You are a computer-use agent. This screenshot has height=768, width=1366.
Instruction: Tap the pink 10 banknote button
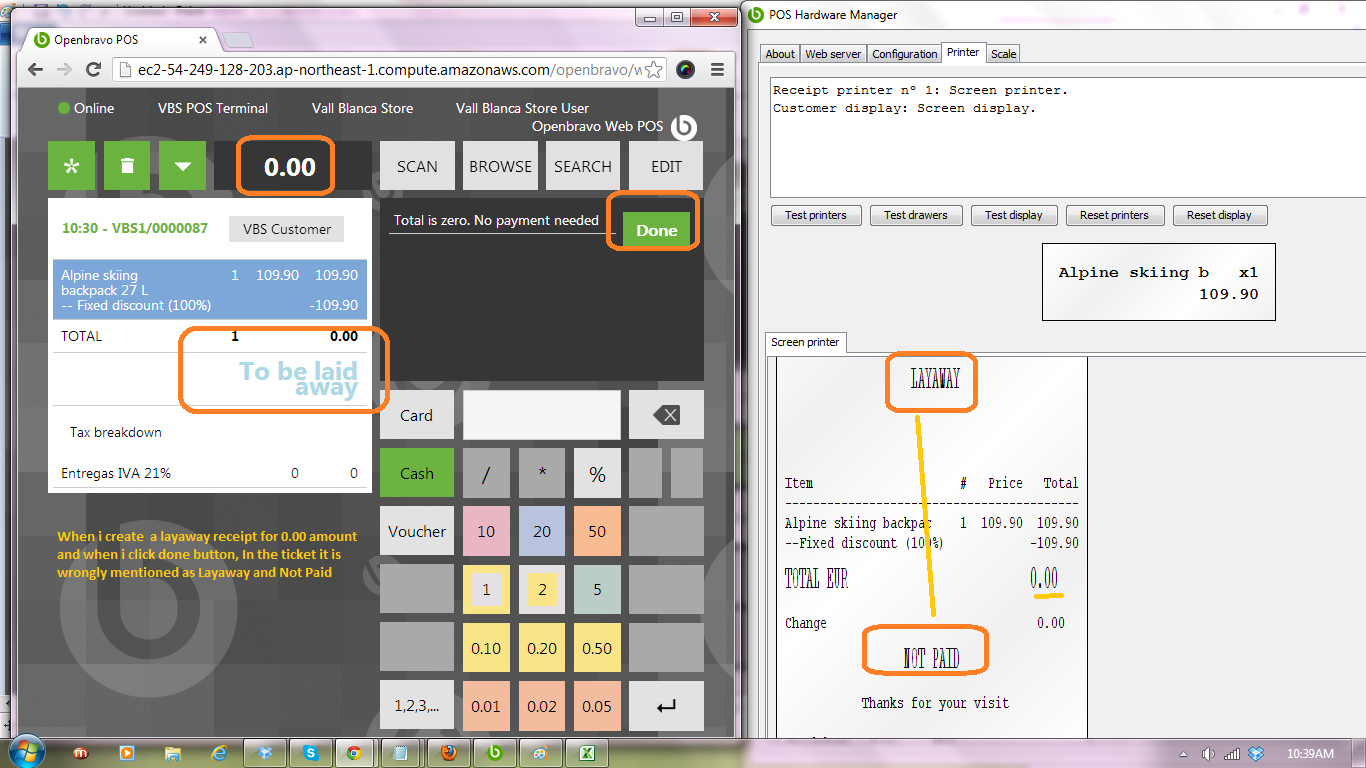click(486, 531)
